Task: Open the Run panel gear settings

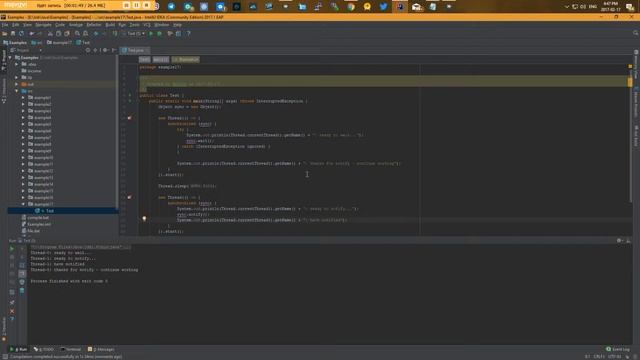Action: pos(620,241)
